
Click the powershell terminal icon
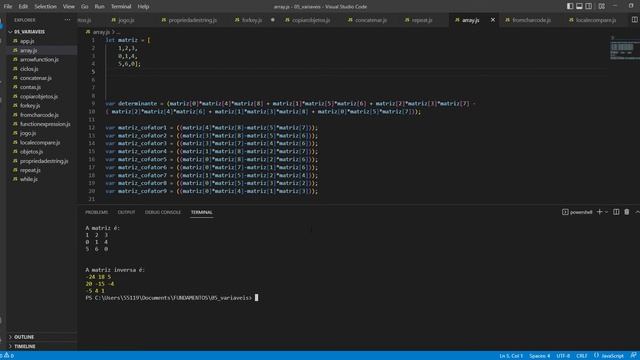[565, 212]
